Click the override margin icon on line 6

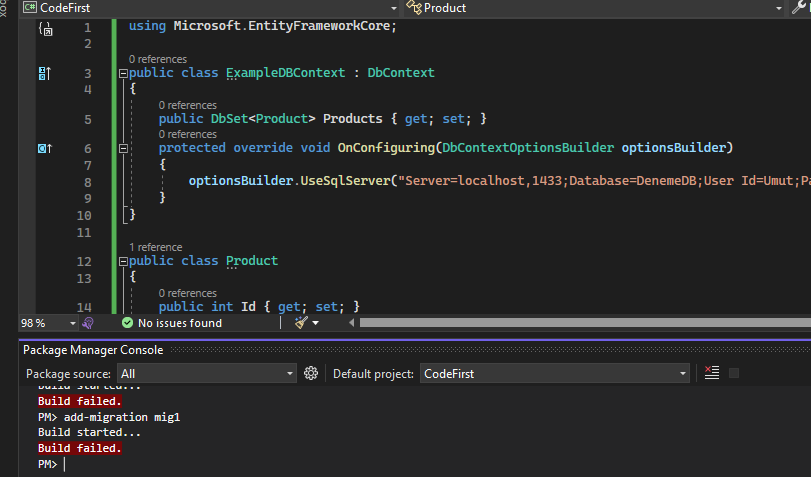coord(45,148)
